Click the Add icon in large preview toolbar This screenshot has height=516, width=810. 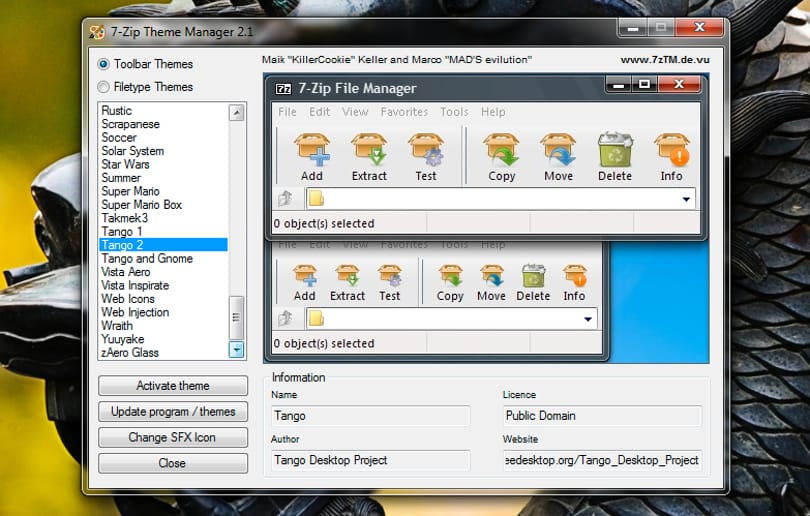[312, 150]
